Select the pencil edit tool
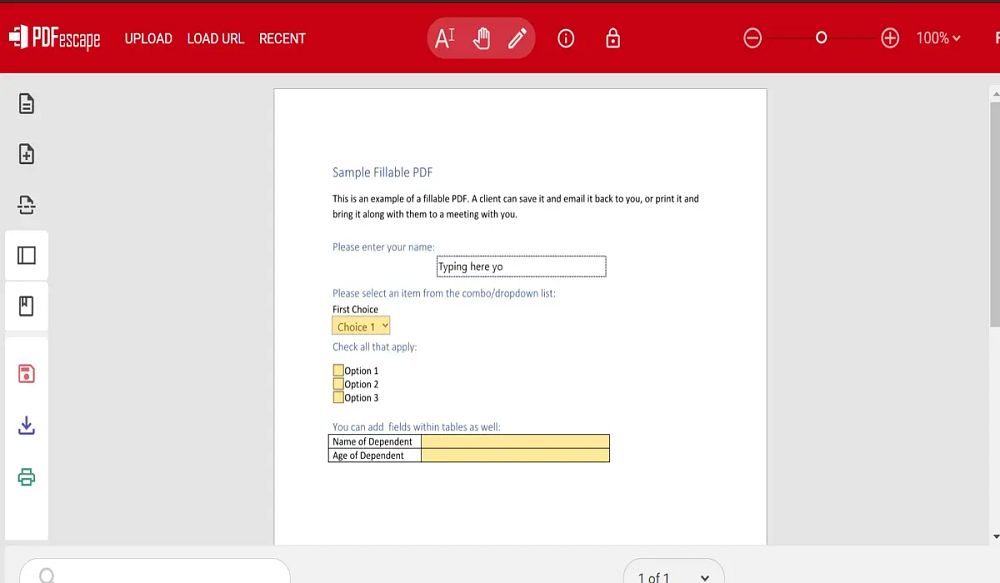 (517, 38)
